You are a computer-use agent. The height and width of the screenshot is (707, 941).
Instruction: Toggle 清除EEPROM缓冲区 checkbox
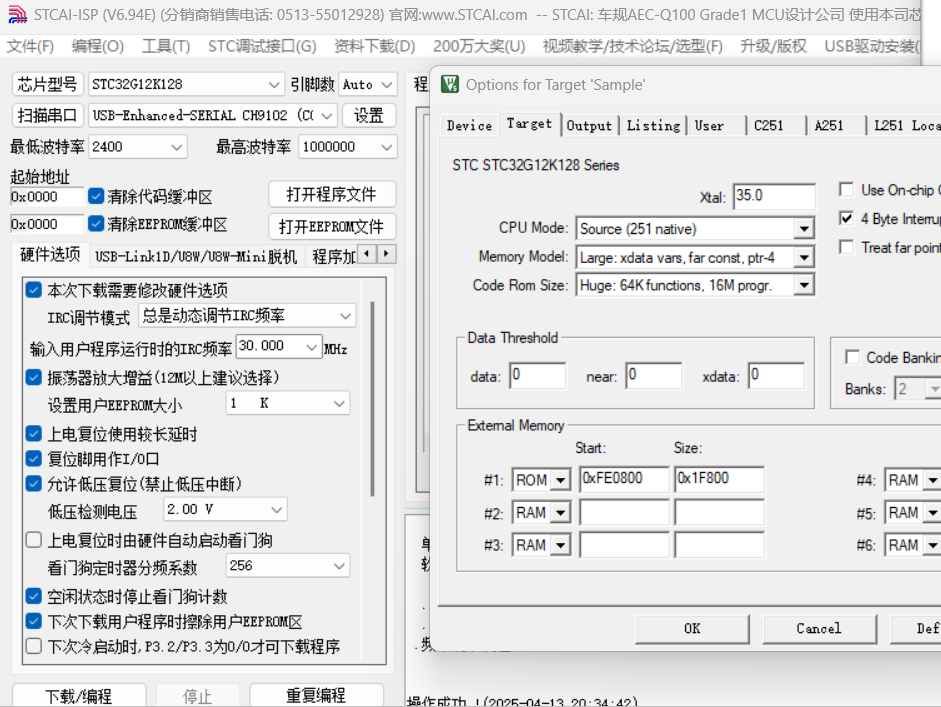pyautogui.click(x=96, y=224)
